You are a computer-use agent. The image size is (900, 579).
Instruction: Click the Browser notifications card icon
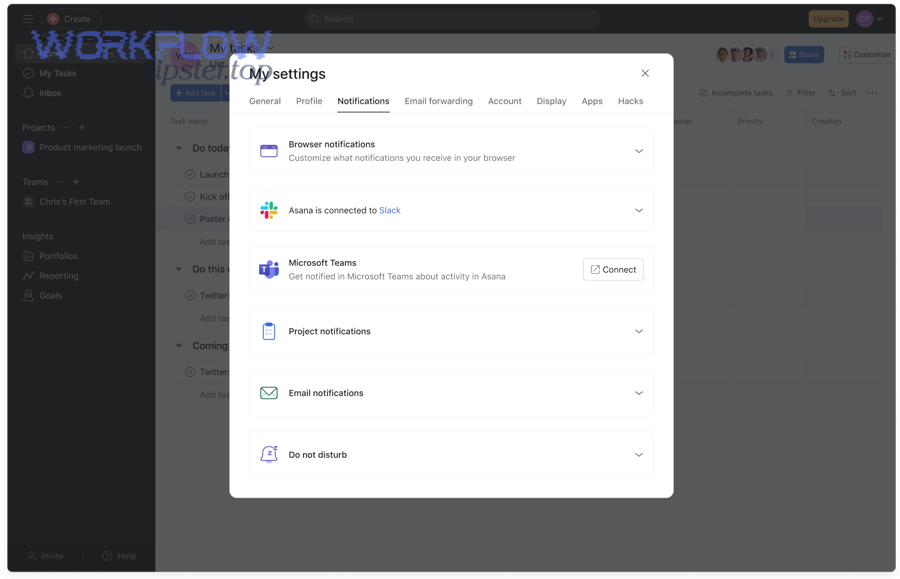pos(268,149)
